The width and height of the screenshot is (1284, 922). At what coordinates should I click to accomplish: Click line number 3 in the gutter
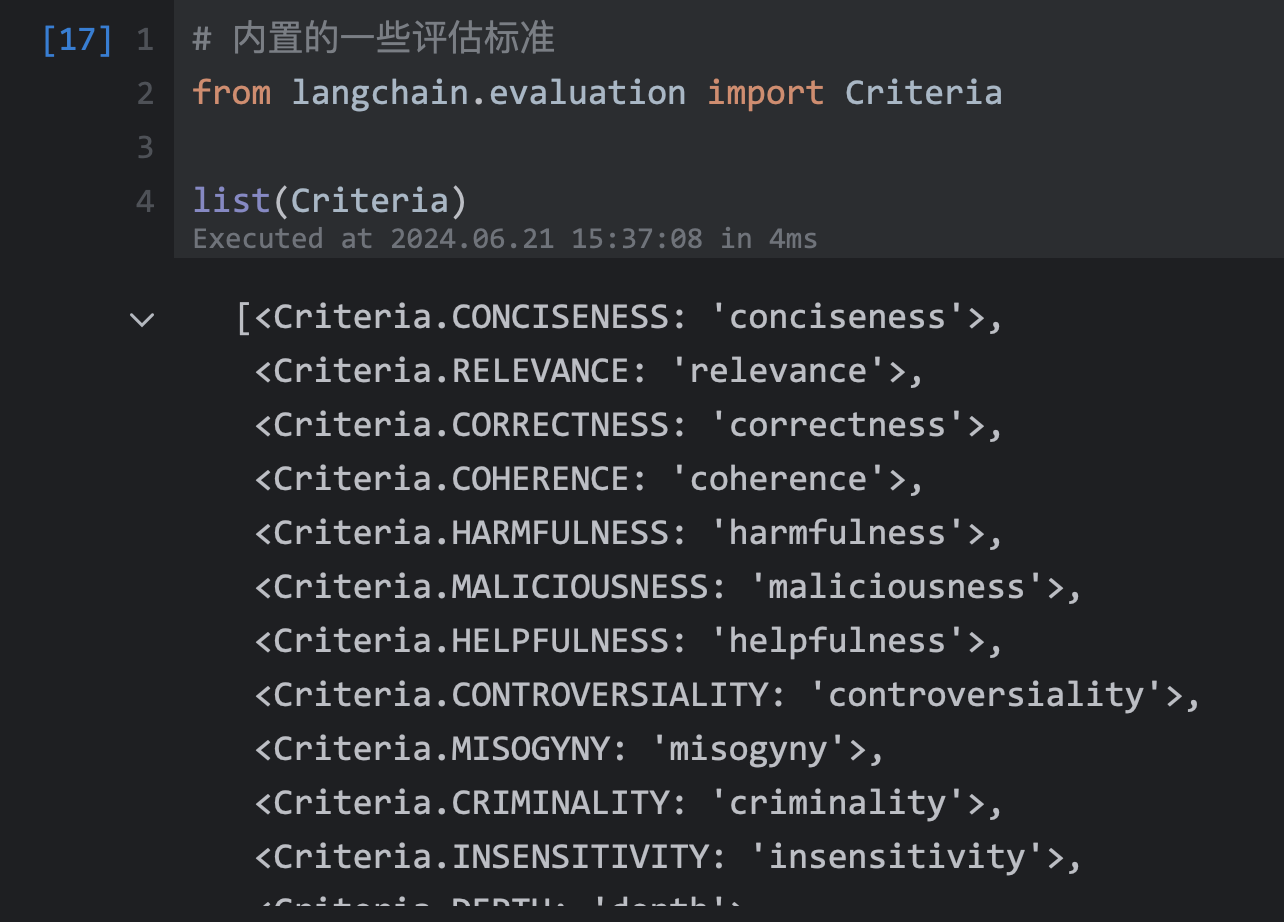(x=145, y=148)
